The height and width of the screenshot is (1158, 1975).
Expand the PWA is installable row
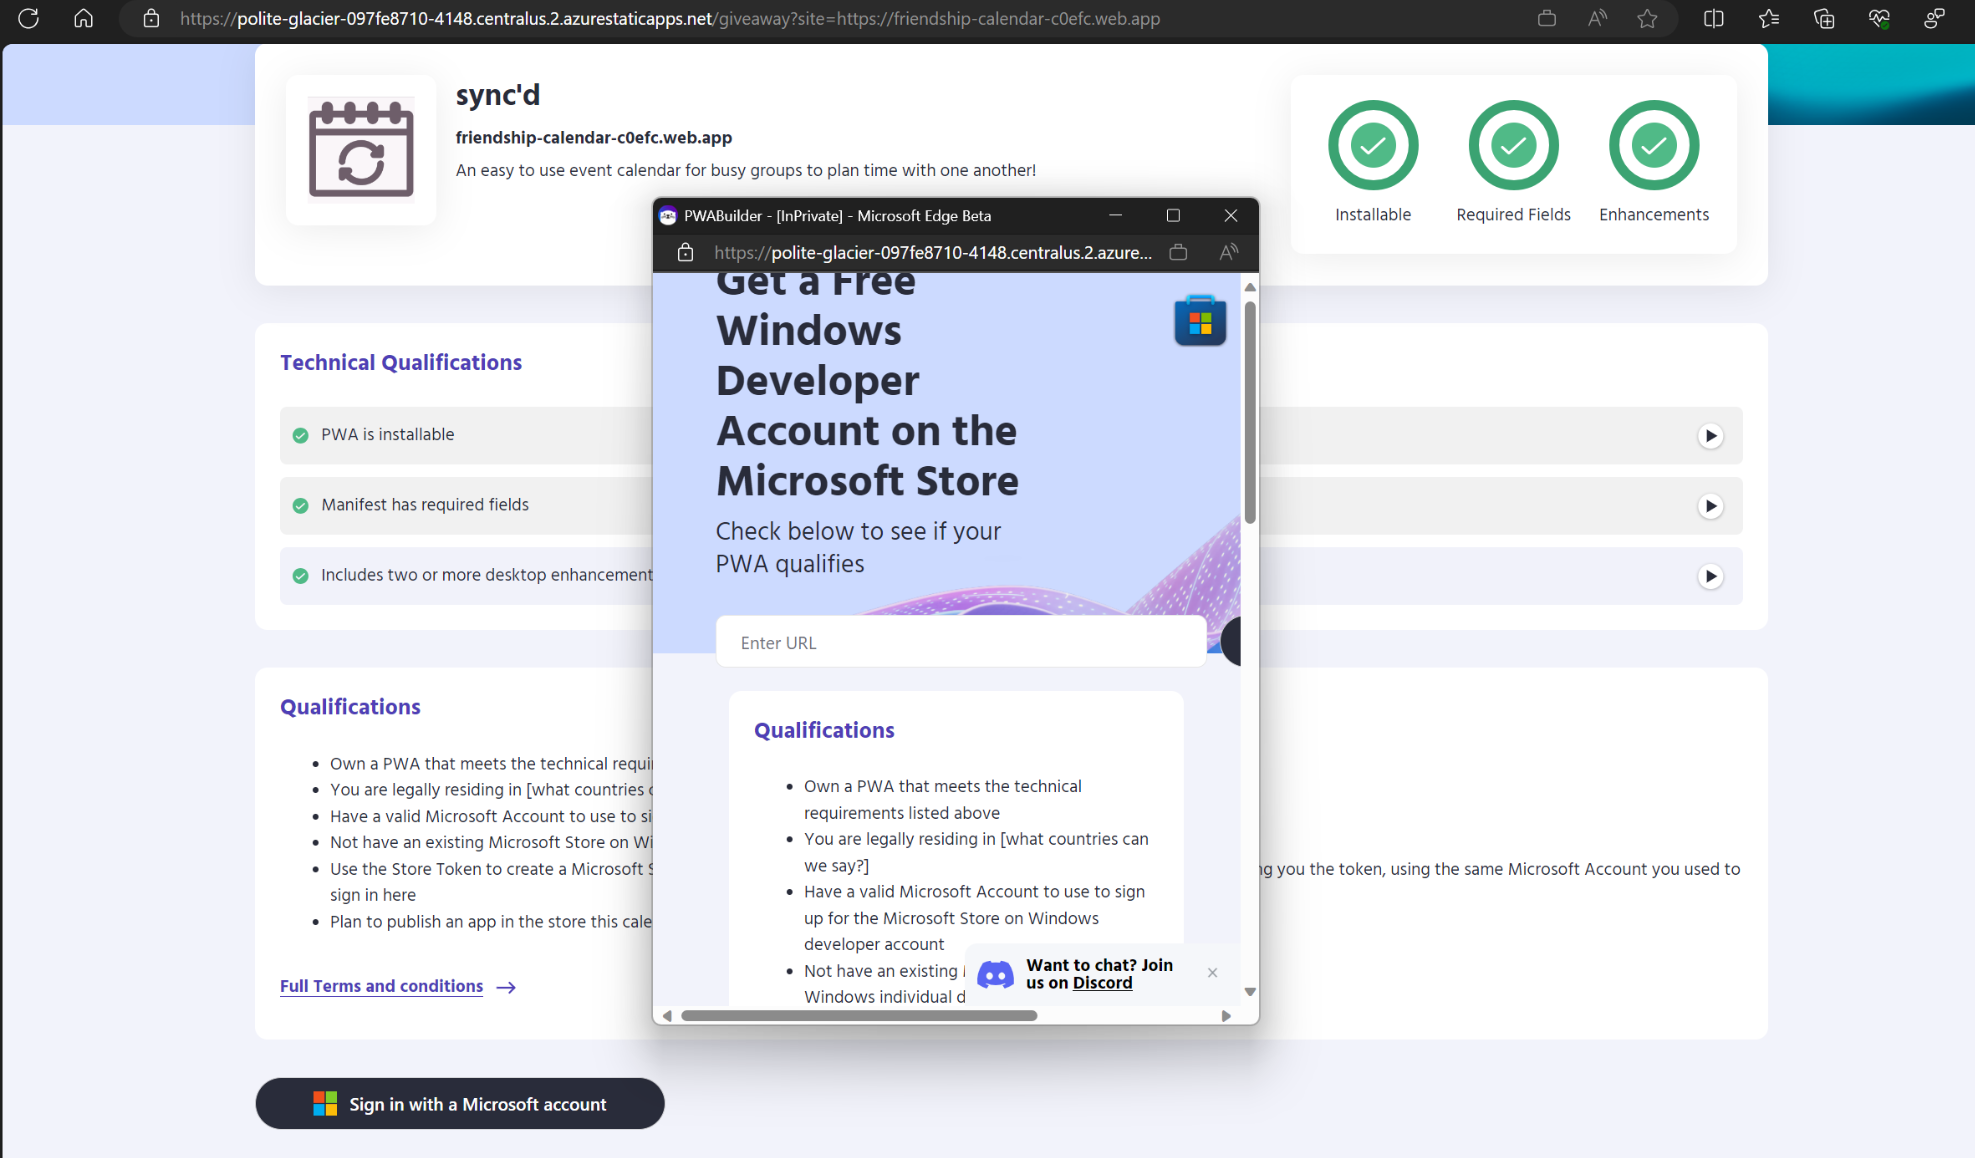pos(1712,436)
